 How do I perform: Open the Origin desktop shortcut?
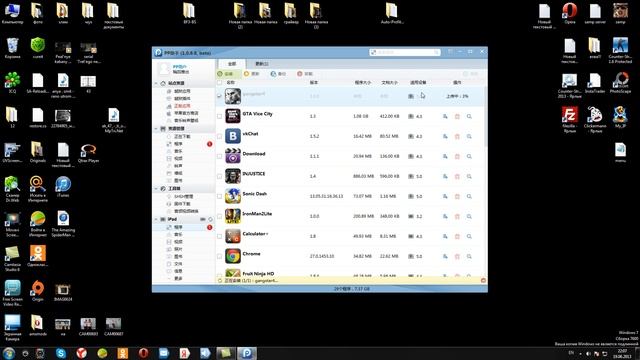[38, 291]
